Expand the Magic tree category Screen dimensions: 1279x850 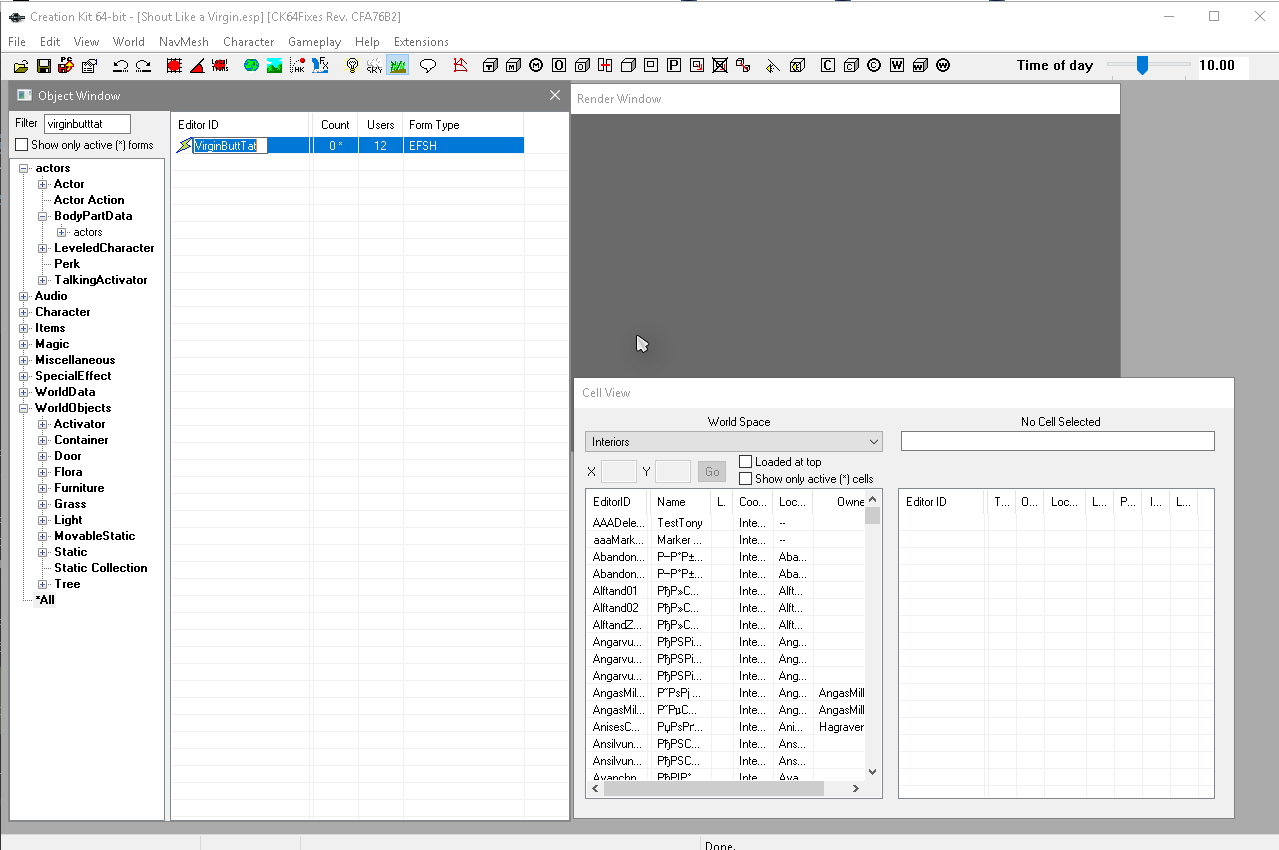pos(24,344)
